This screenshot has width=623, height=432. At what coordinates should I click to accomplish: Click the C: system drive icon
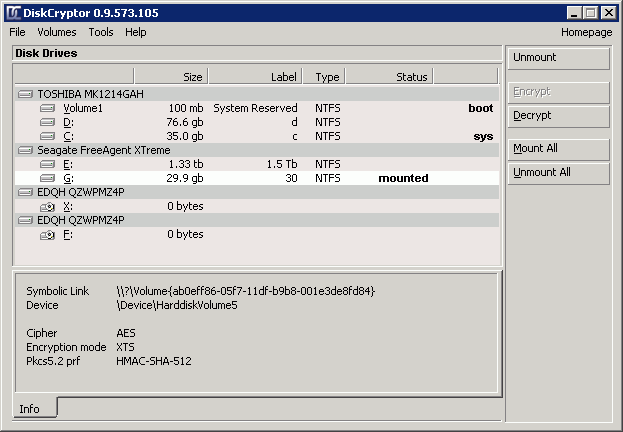coord(48,136)
